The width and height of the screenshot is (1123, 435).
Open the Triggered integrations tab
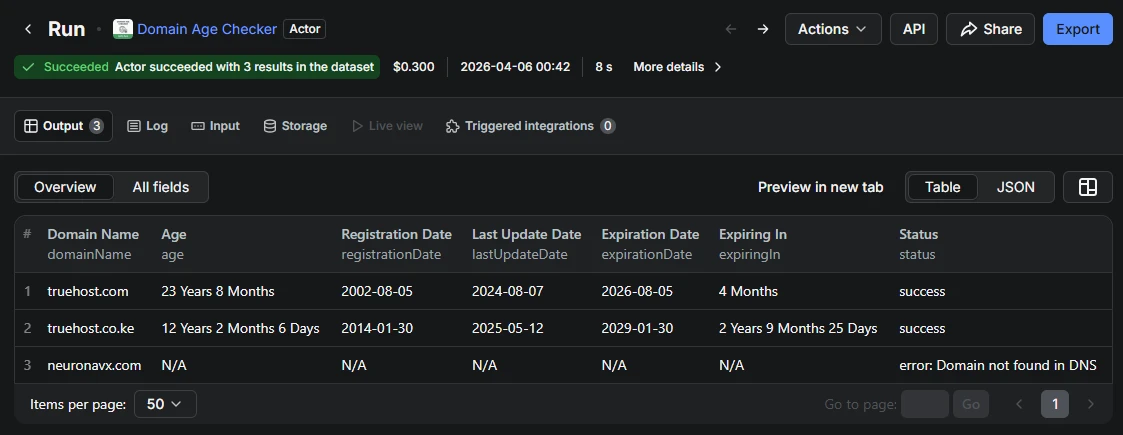(530, 126)
